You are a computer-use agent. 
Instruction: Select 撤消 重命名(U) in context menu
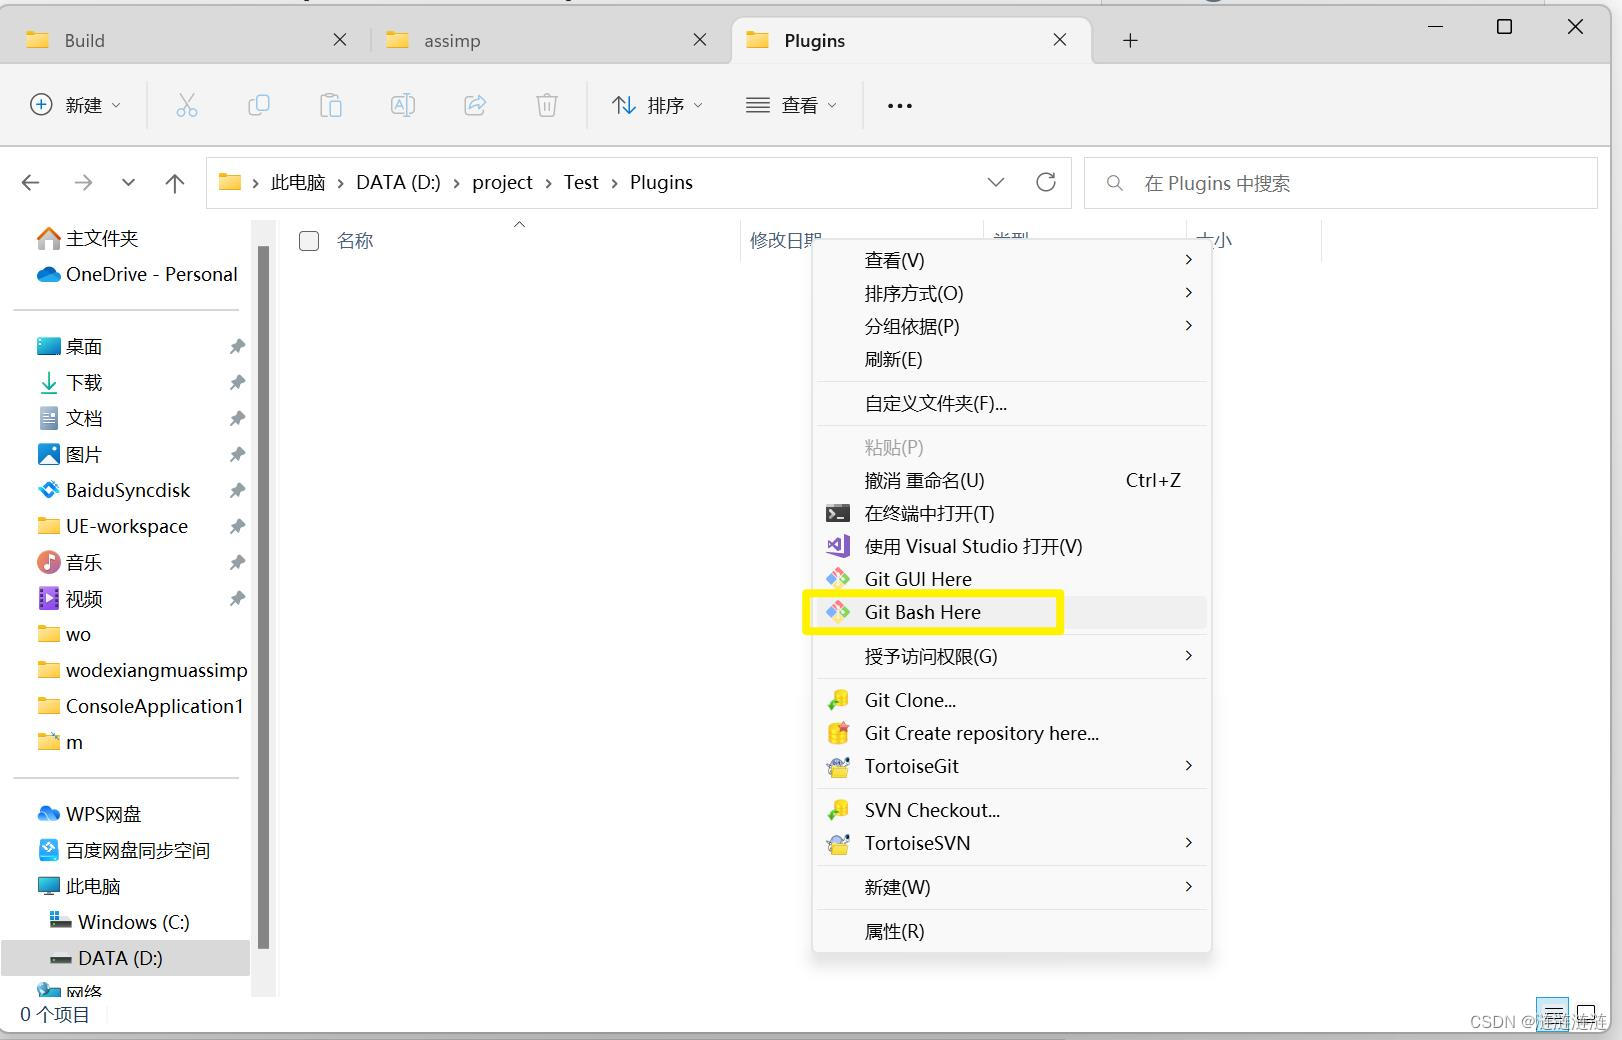coord(1012,480)
